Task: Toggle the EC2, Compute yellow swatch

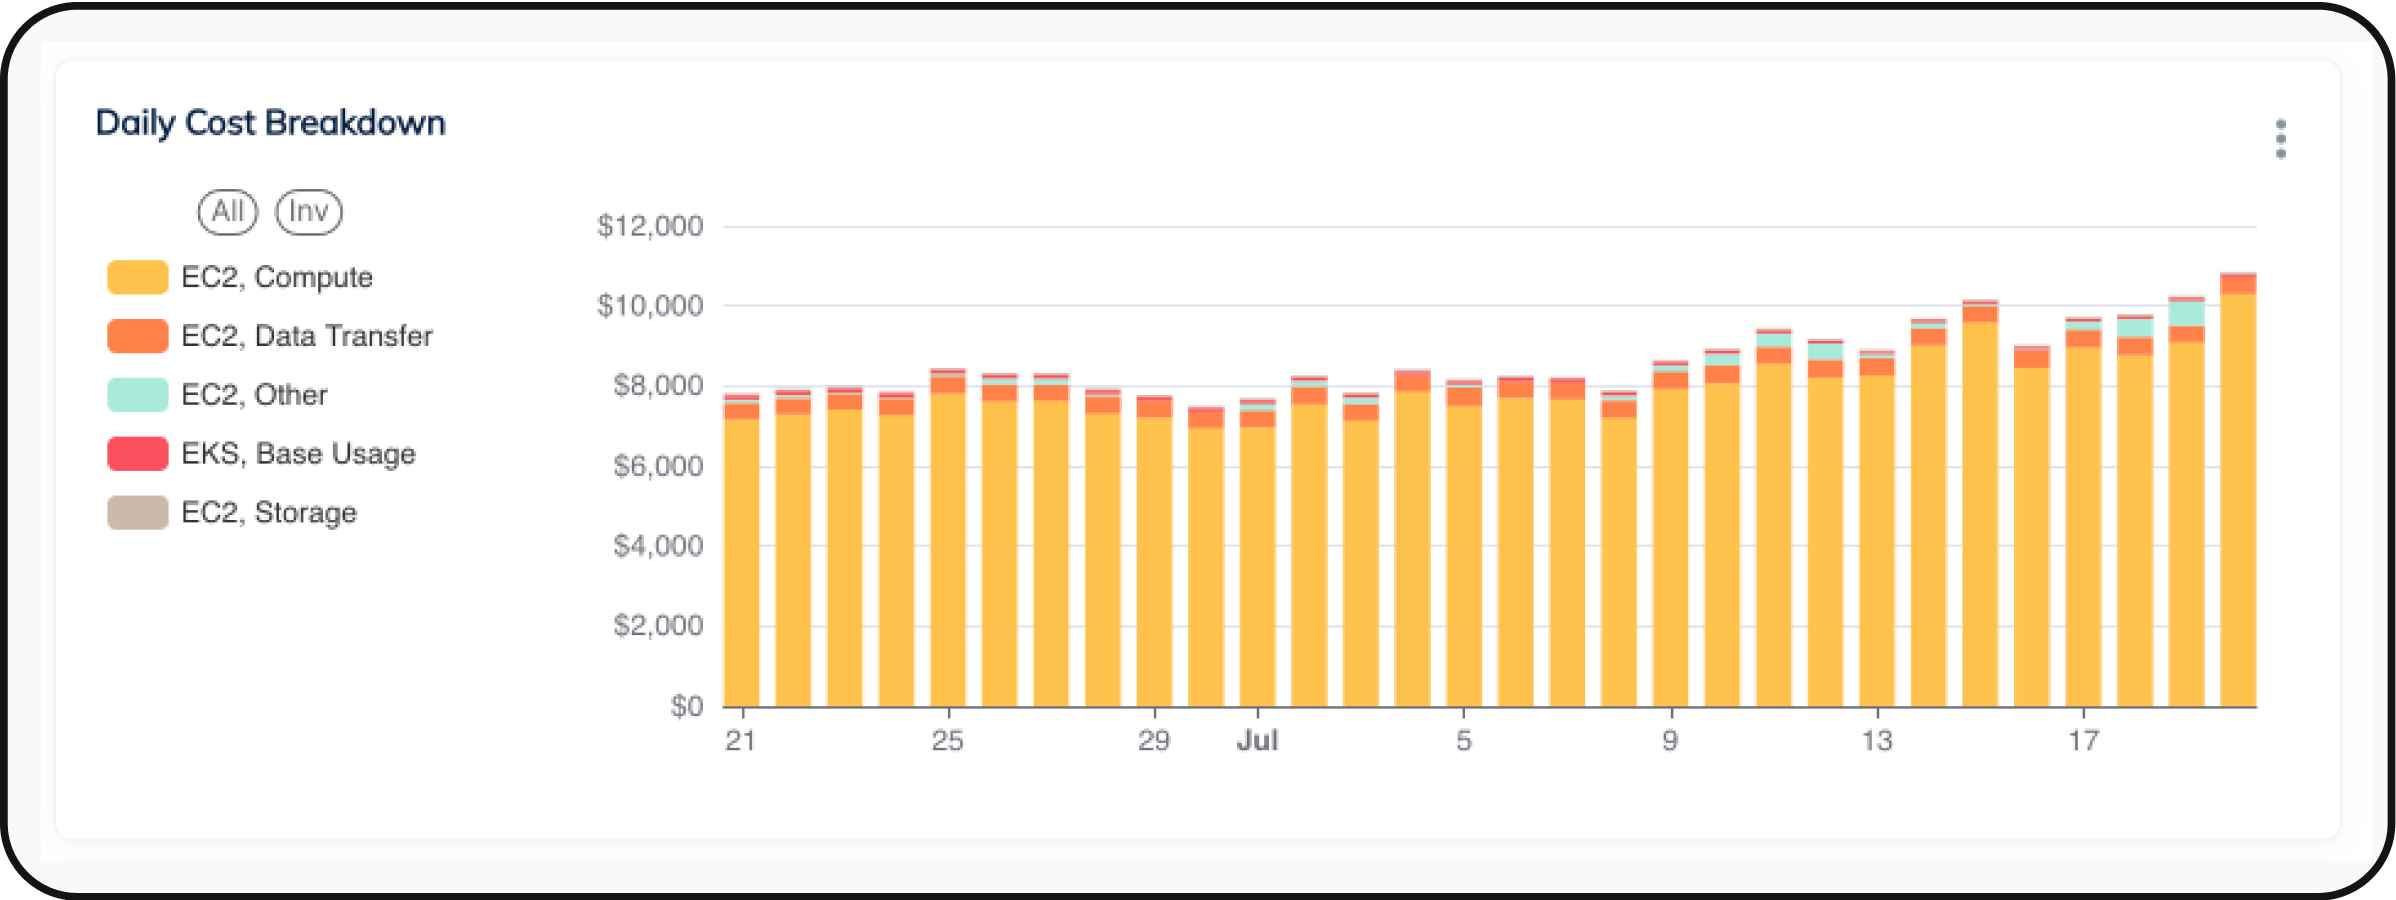Action: pos(138,277)
